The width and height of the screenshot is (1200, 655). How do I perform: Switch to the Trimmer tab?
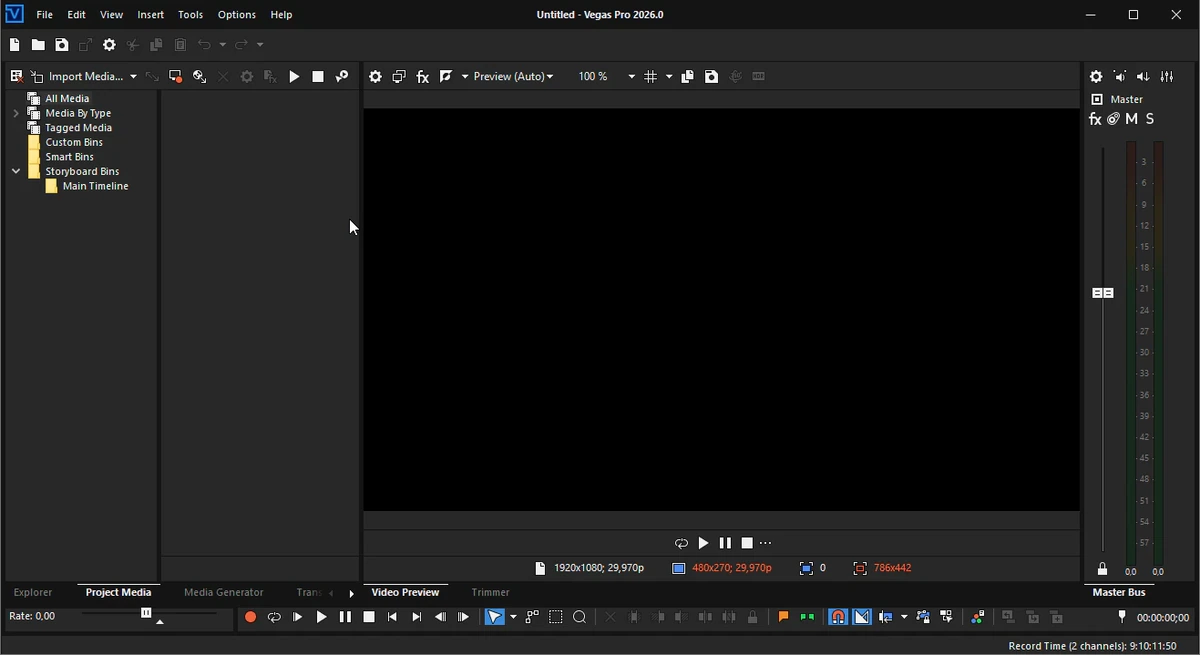pyautogui.click(x=491, y=593)
